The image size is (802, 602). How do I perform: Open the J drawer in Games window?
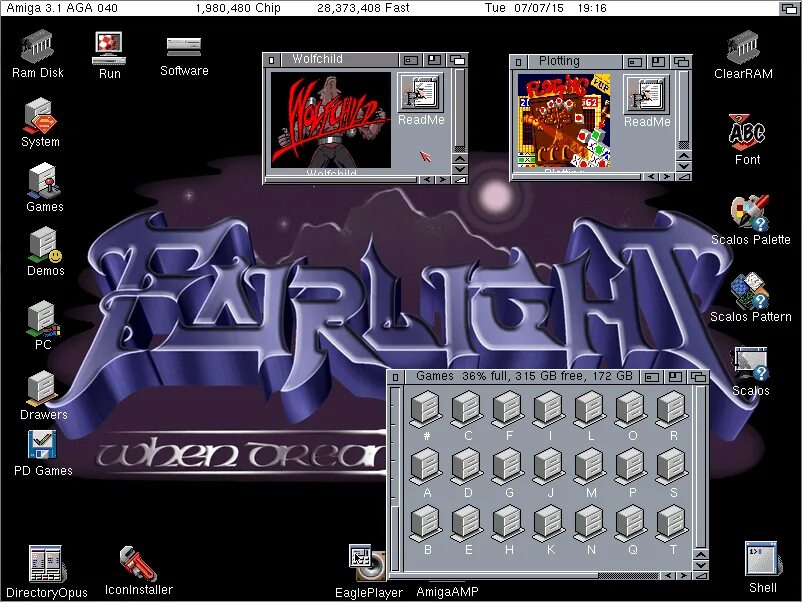pyautogui.click(x=549, y=472)
